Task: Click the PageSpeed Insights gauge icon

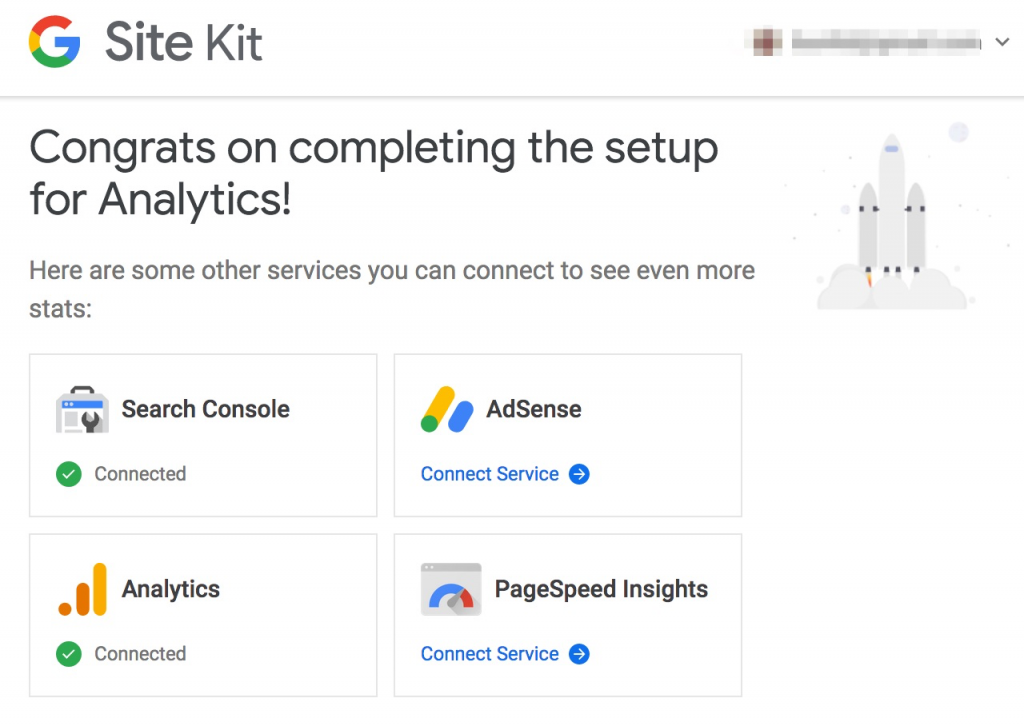Action: click(x=451, y=590)
